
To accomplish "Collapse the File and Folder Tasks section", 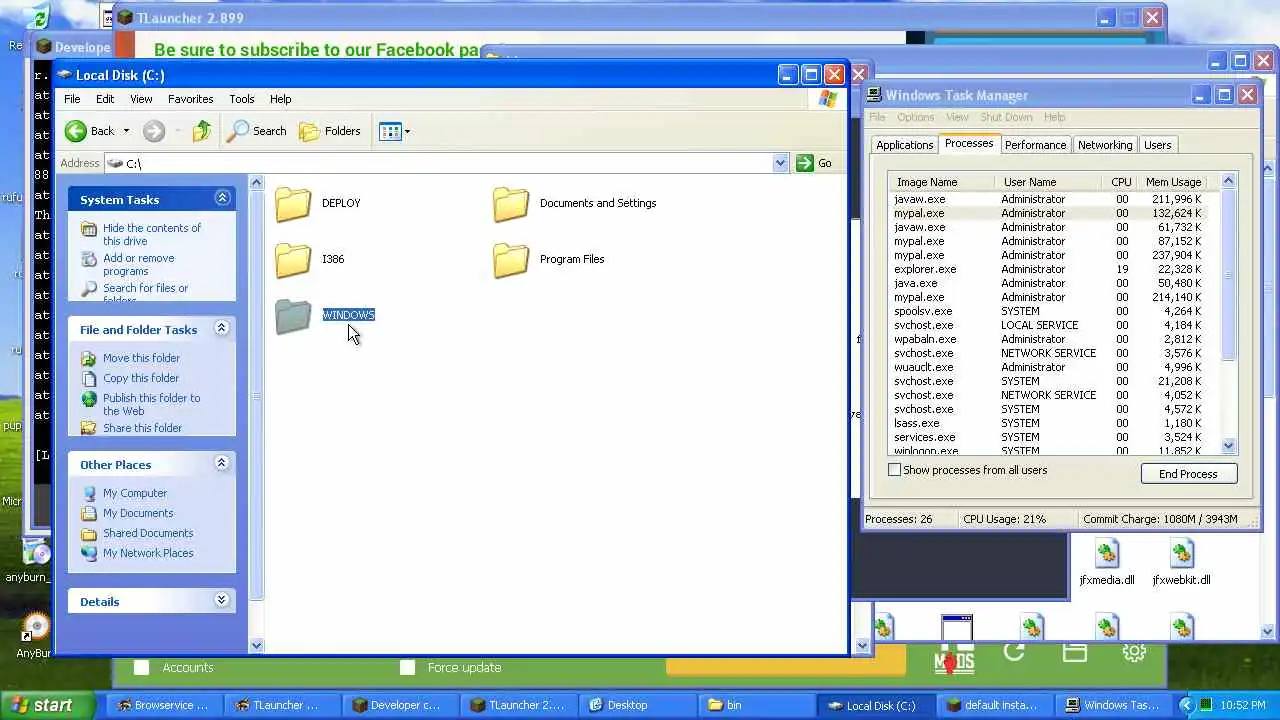I will click(222, 329).
